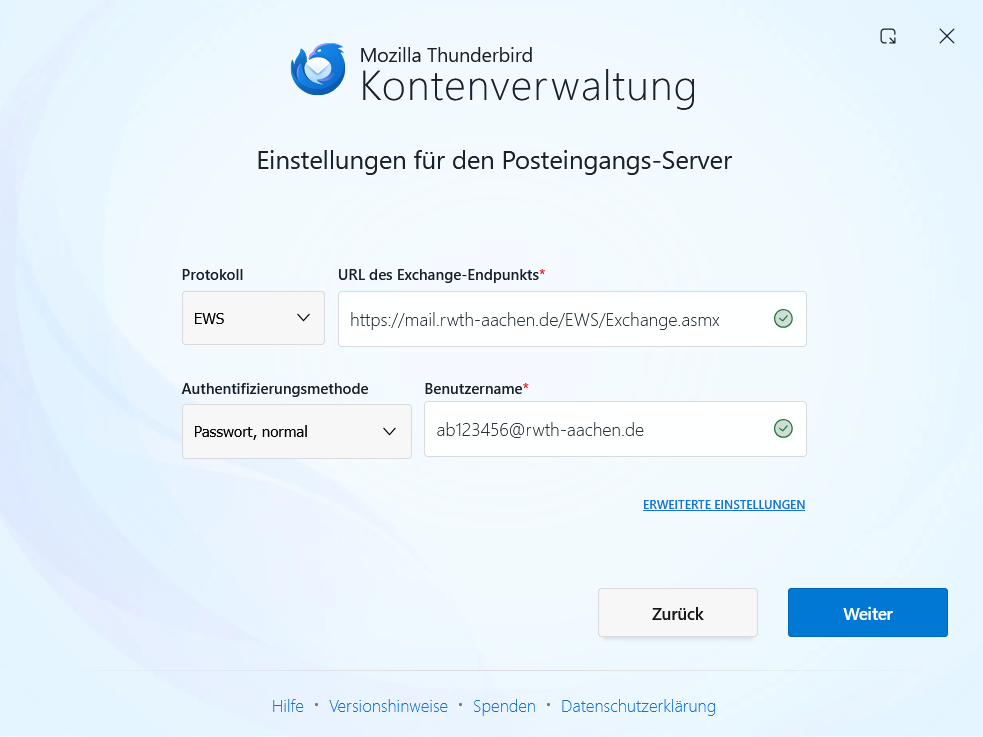Click the green checkmark in Benutzername field
Viewport: 983px width, 737px height.
[x=783, y=429]
